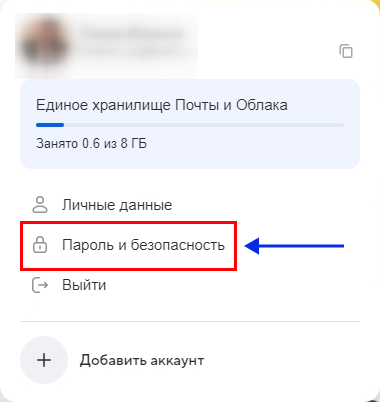
Task: Click the blue arrow's triangular head
Action: point(252,246)
